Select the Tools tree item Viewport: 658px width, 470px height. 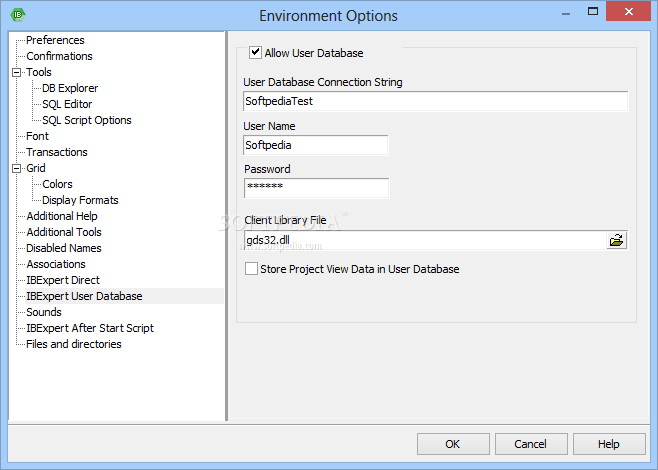[x=39, y=72]
